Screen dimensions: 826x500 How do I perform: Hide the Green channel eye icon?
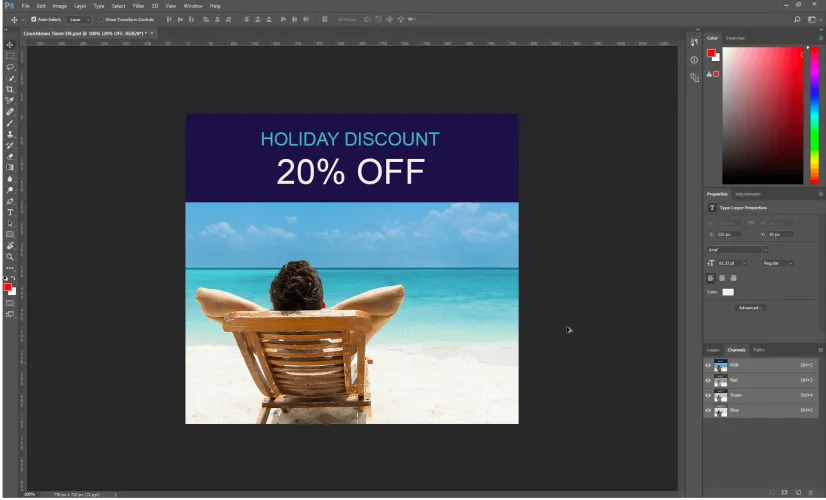tap(708, 395)
